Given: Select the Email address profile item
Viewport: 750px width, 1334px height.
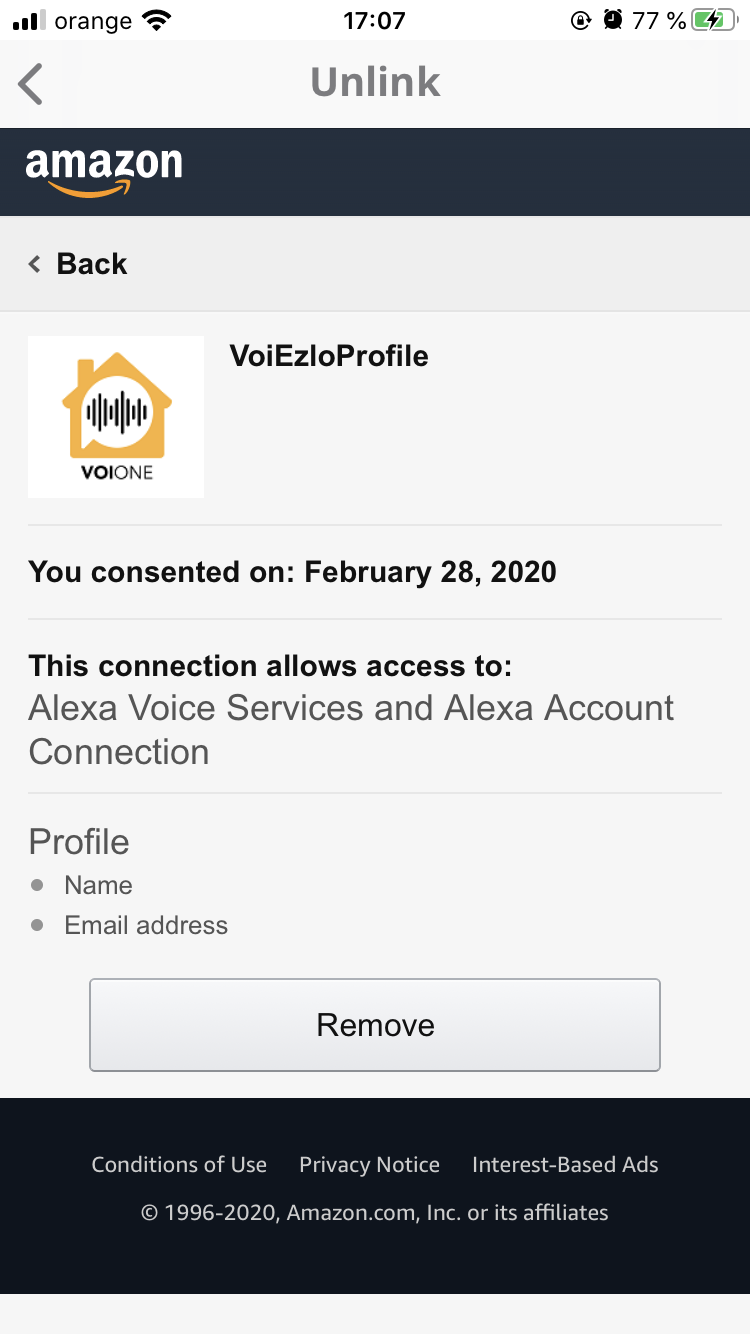Looking at the screenshot, I should tap(146, 925).
